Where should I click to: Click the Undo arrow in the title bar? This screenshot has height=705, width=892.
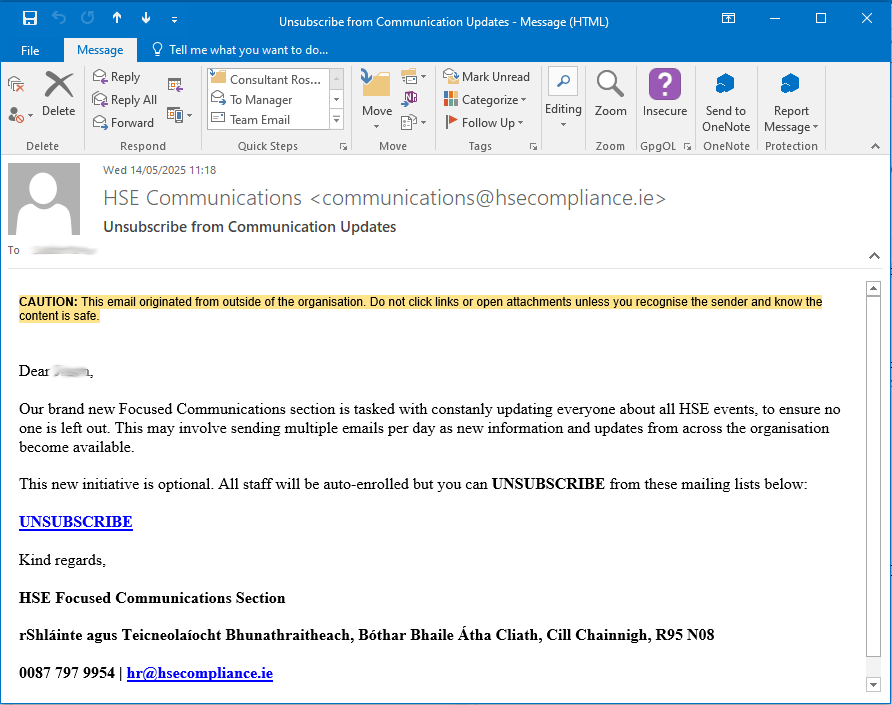(59, 18)
